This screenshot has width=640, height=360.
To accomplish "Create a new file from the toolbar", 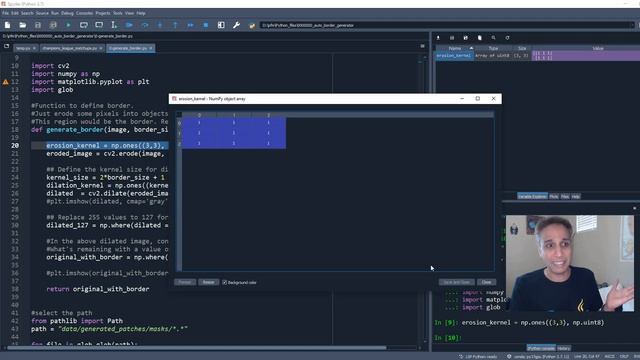I will [7, 25].
